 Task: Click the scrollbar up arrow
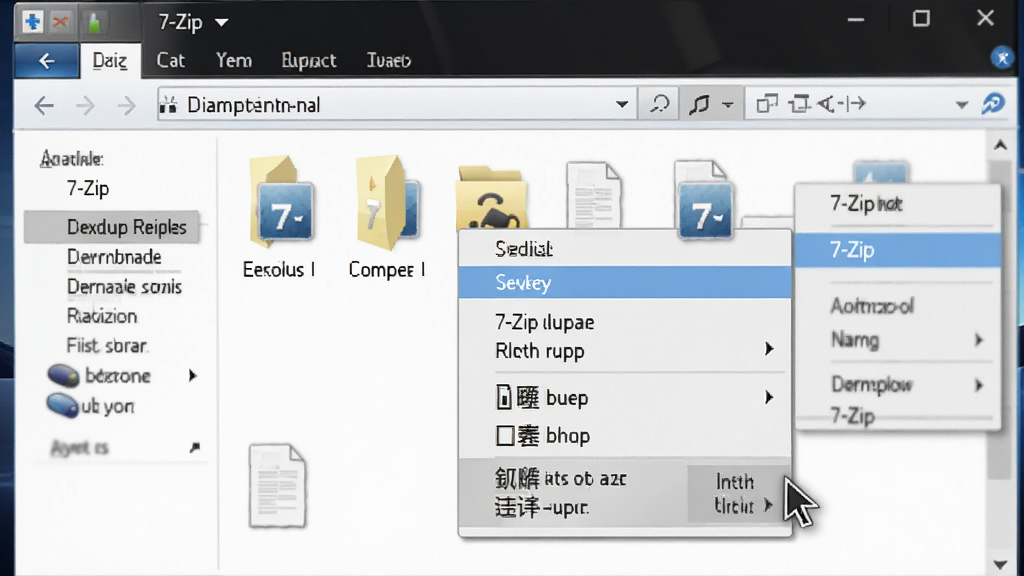[x=1000, y=145]
